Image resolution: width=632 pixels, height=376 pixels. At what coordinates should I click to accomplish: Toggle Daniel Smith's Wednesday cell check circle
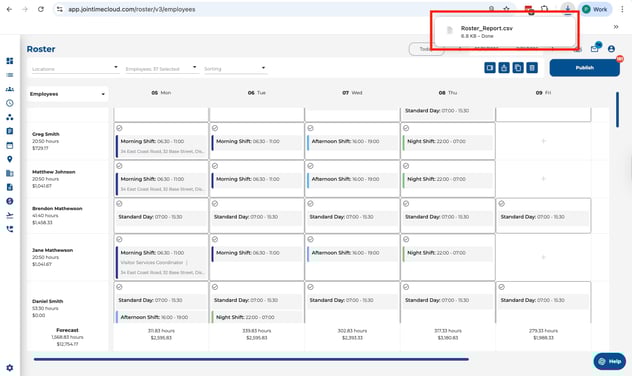click(310, 287)
